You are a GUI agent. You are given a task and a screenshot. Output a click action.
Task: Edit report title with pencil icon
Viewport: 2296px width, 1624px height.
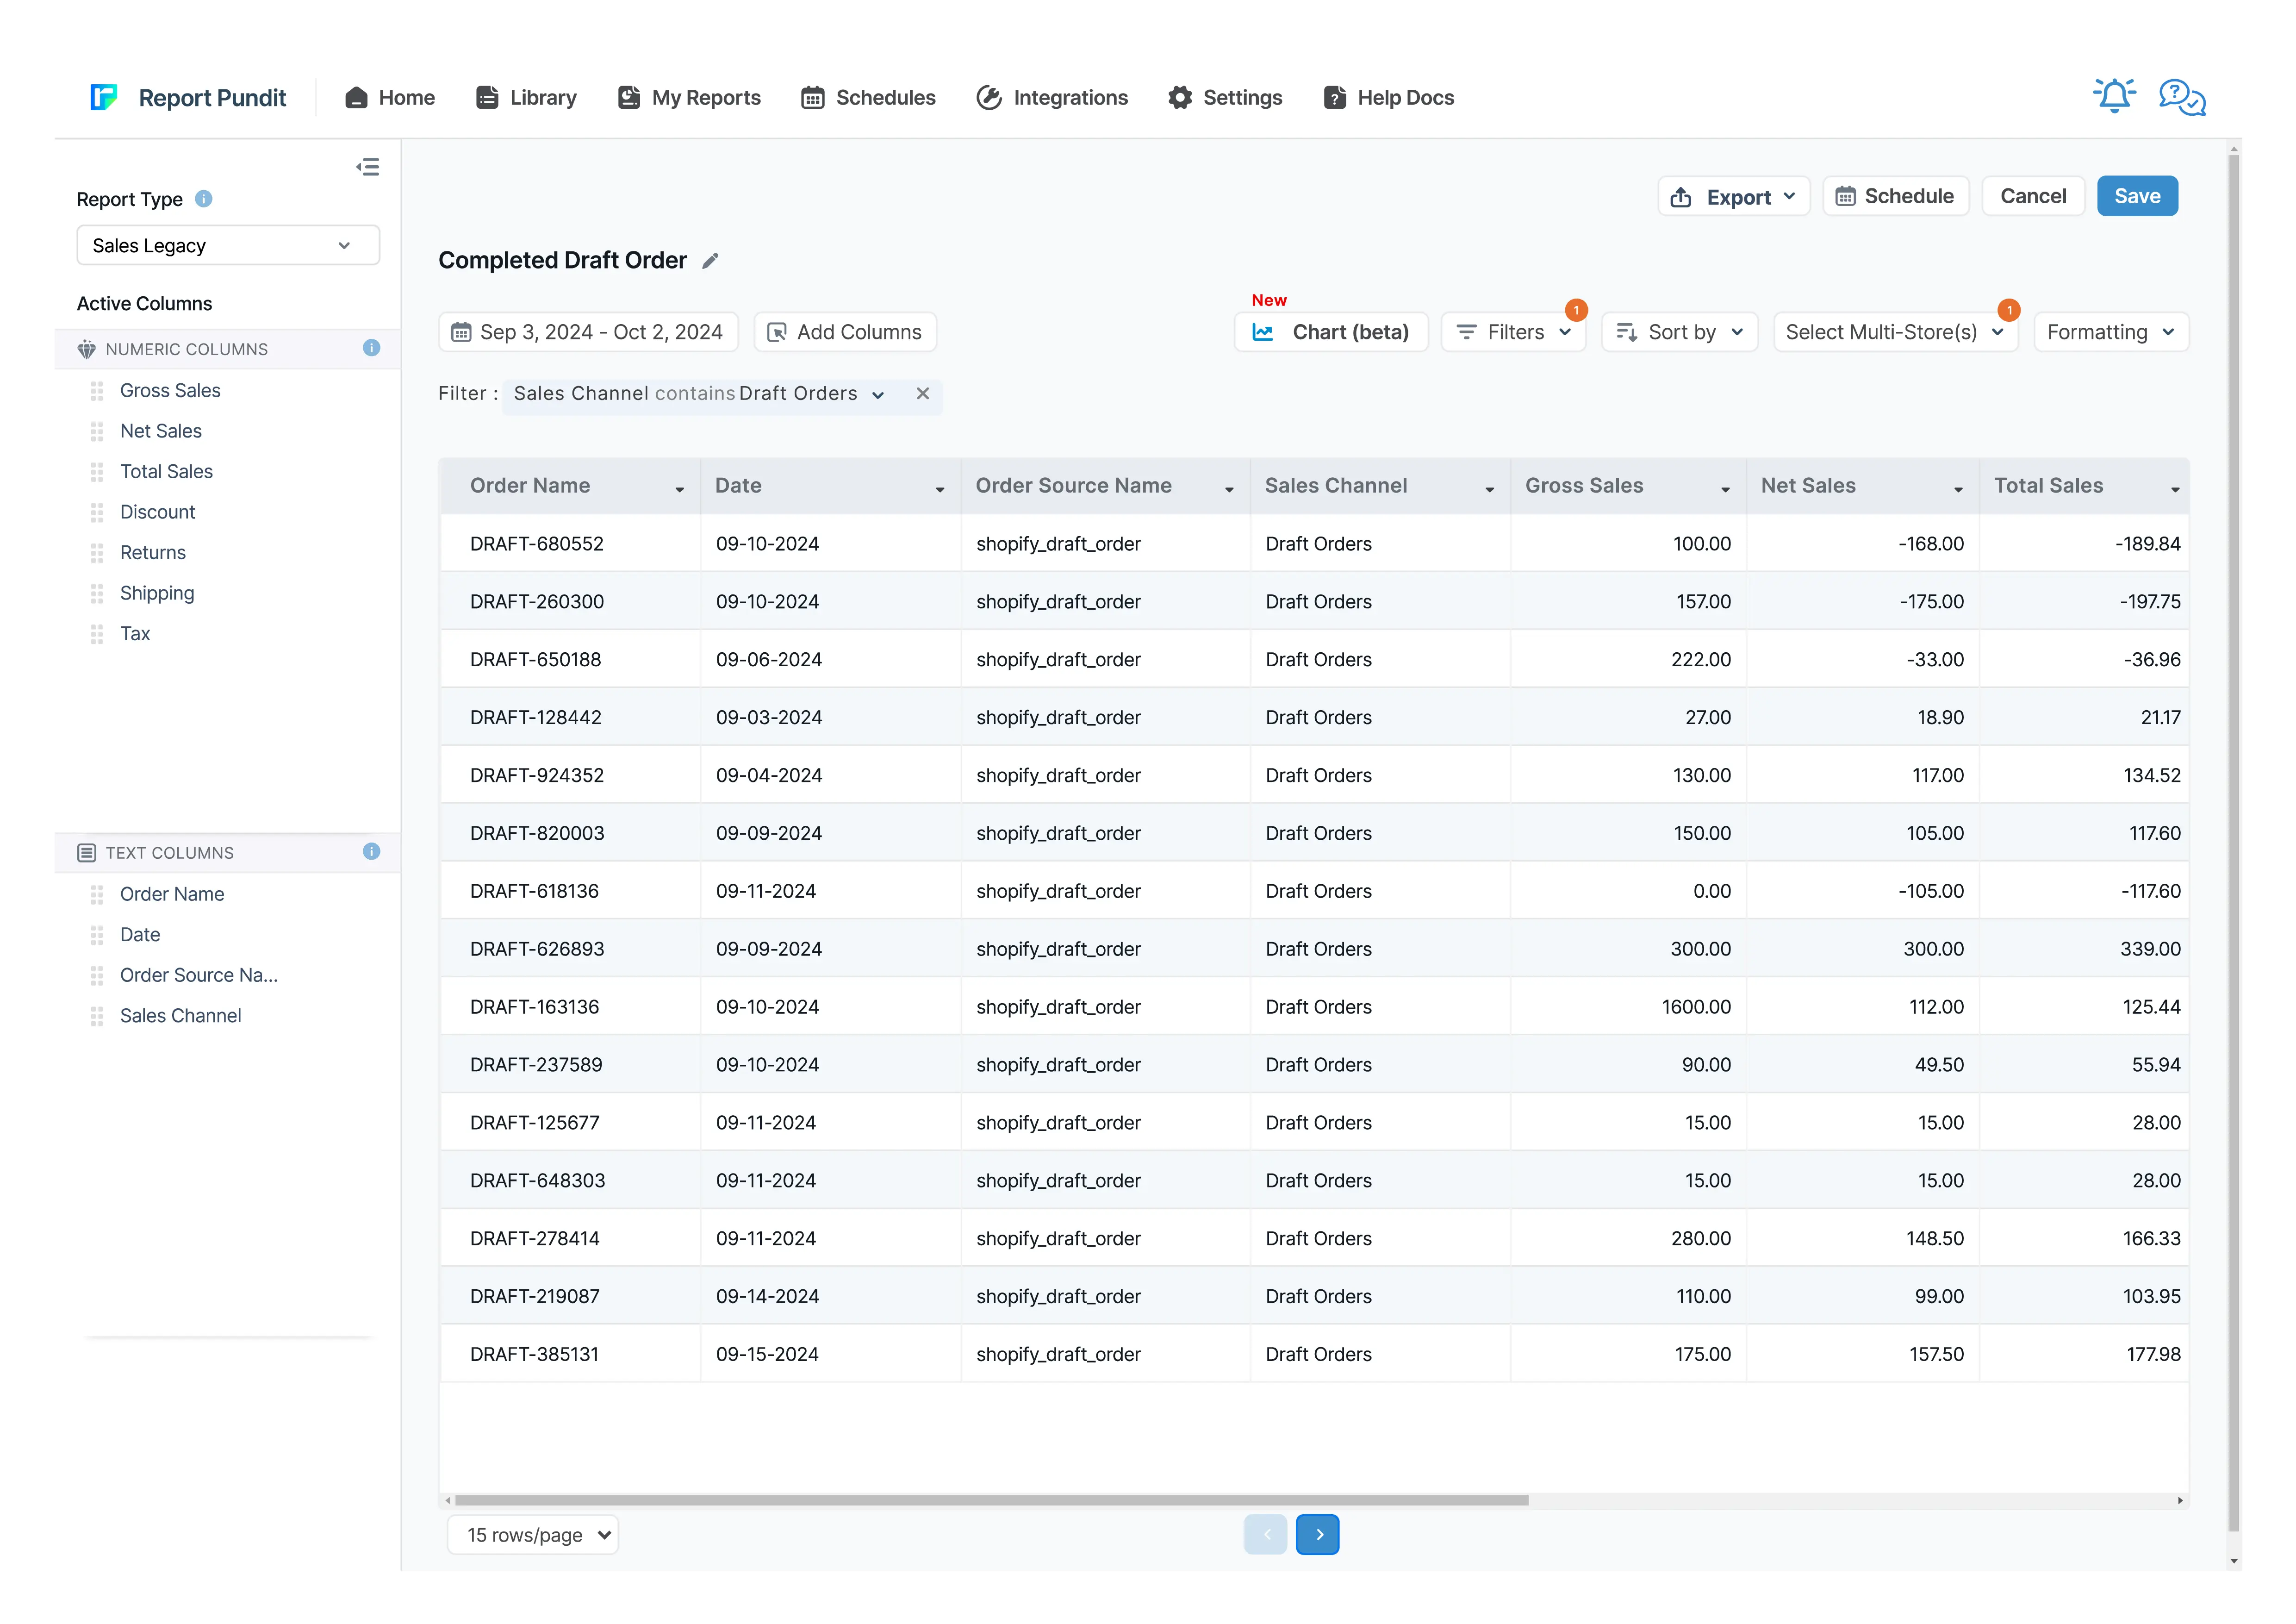point(710,261)
